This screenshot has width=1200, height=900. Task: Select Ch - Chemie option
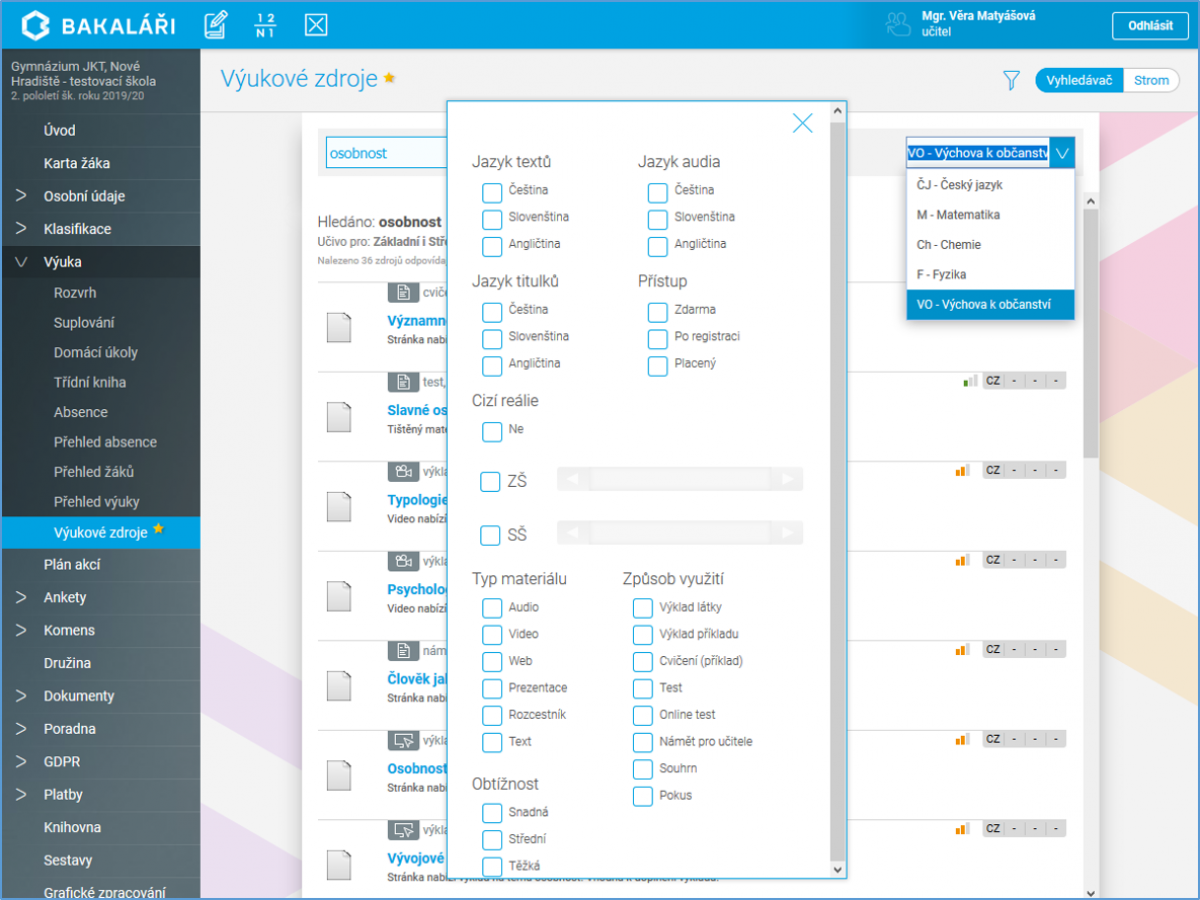pyautogui.click(x=990, y=245)
